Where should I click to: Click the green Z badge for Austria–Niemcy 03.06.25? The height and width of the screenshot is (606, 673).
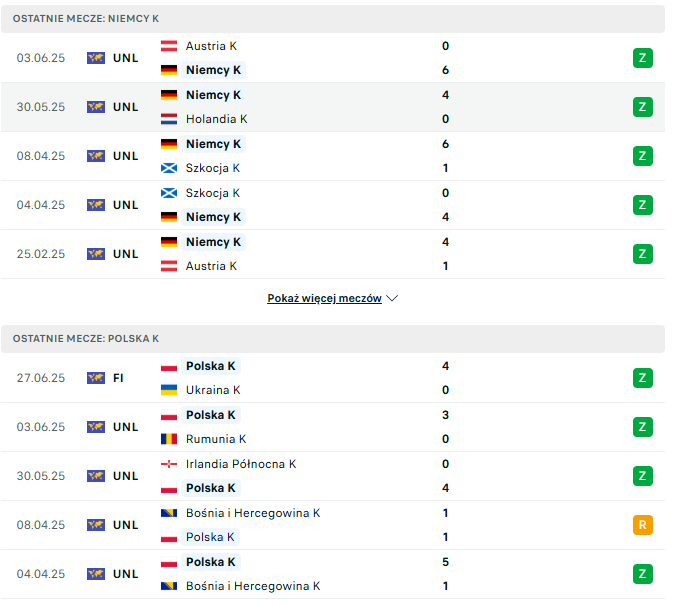pyautogui.click(x=643, y=58)
